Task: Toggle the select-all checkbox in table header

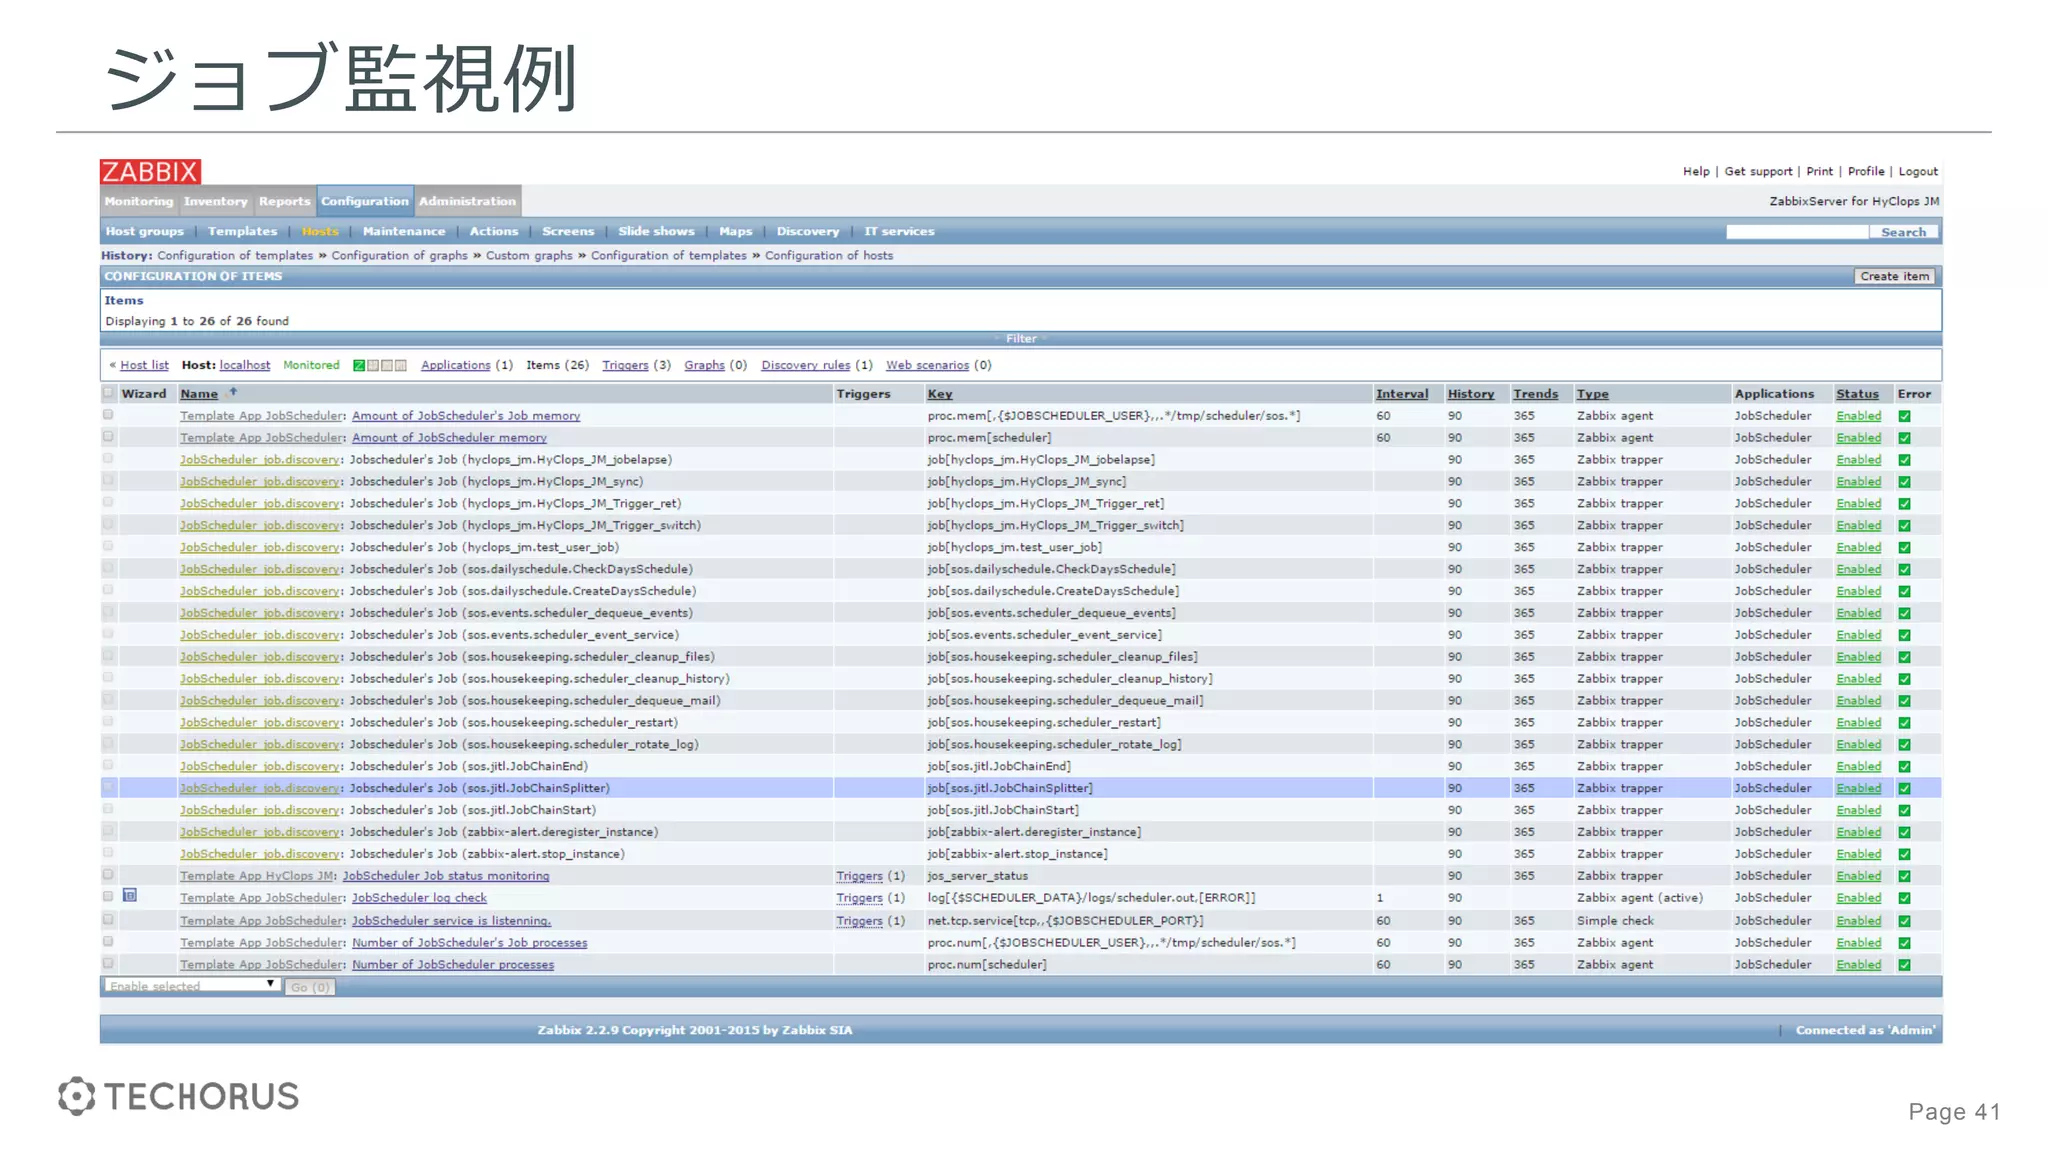Action: tap(108, 393)
